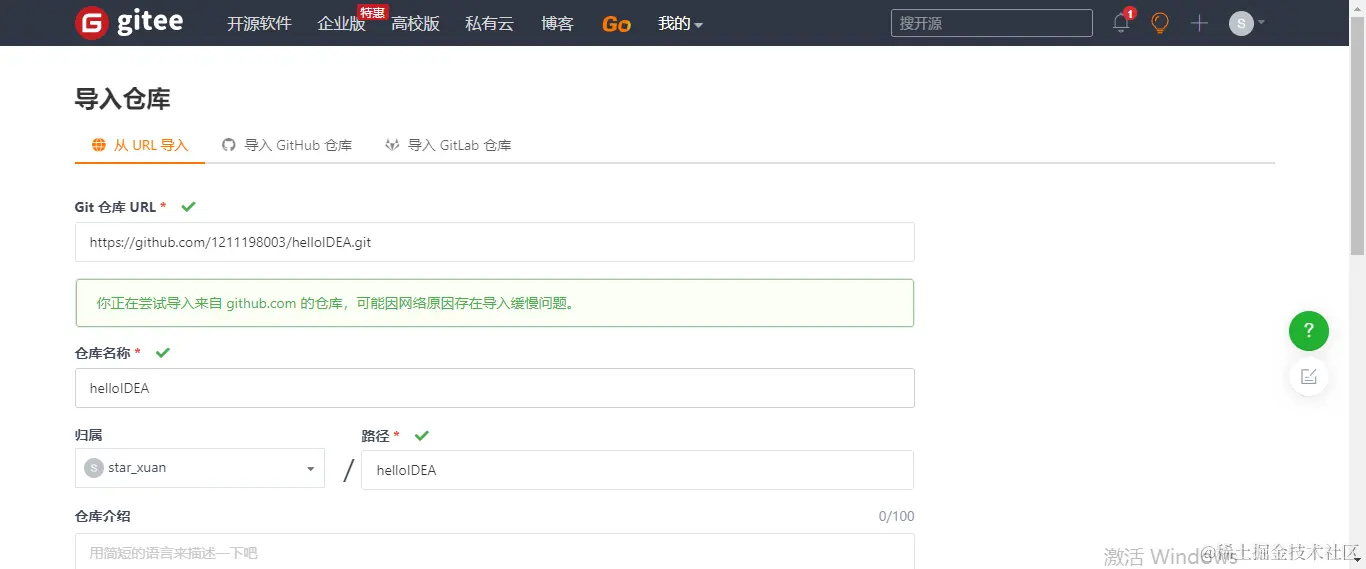Open the user avatar menu
This screenshot has height=569, width=1366.
click(x=1246, y=23)
